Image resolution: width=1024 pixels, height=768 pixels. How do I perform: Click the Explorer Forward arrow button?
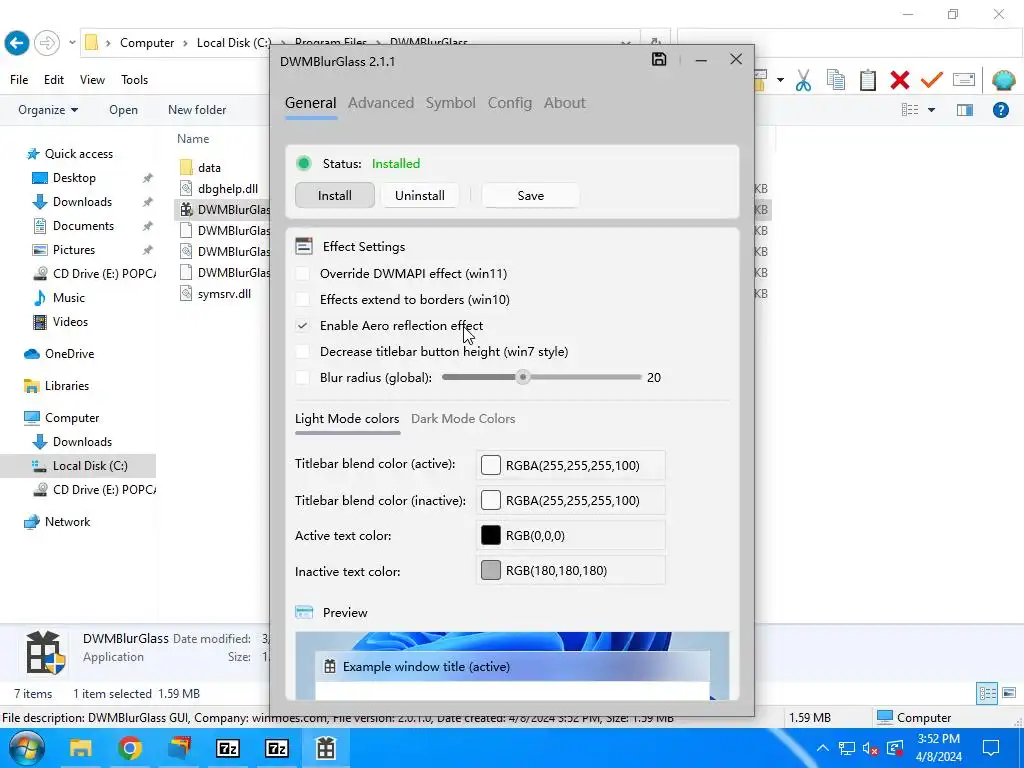(x=46, y=43)
